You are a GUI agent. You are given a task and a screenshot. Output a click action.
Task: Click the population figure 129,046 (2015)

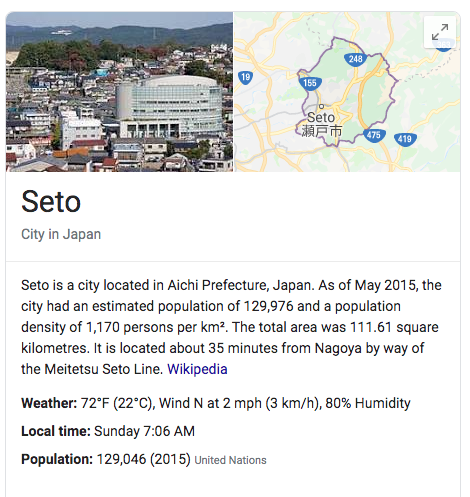click(144, 459)
